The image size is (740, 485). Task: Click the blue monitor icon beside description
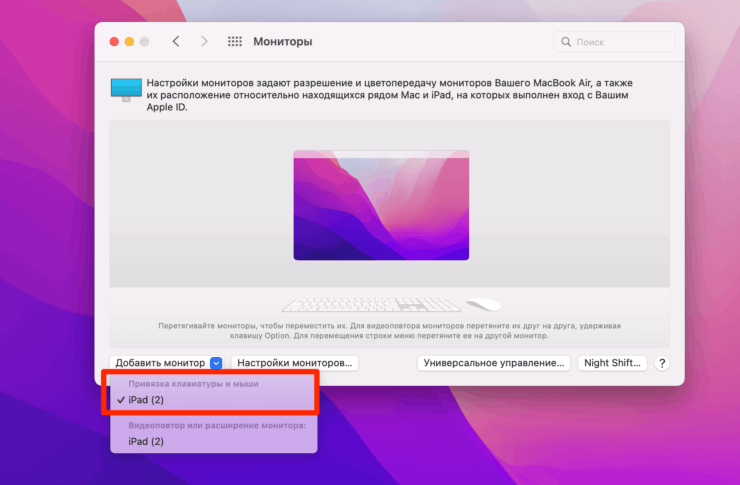point(126,88)
